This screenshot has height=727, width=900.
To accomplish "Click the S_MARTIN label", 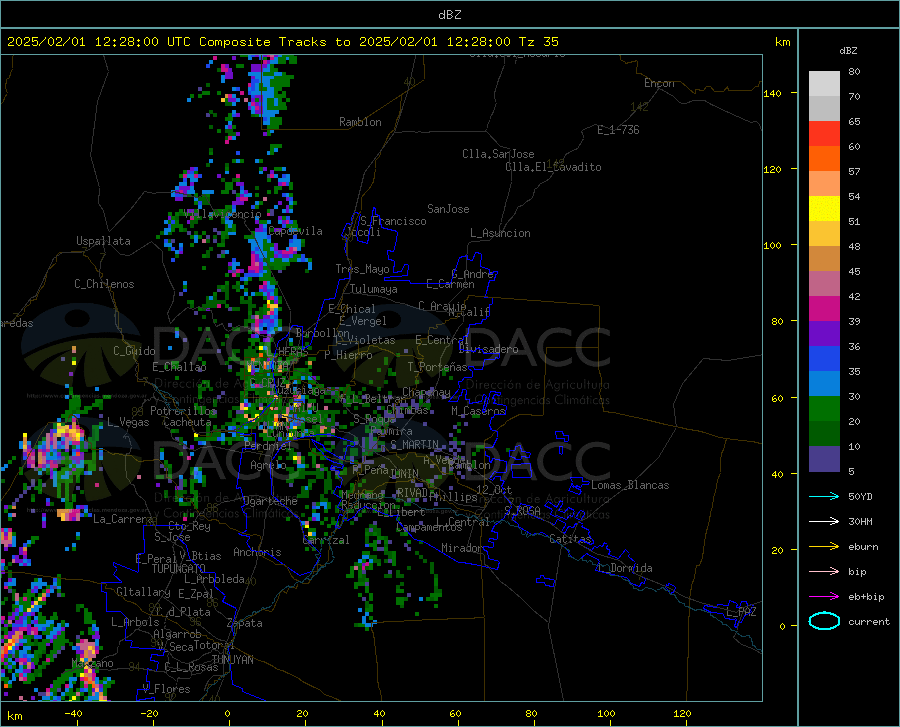I will pyautogui.click(x=414, y=445).
